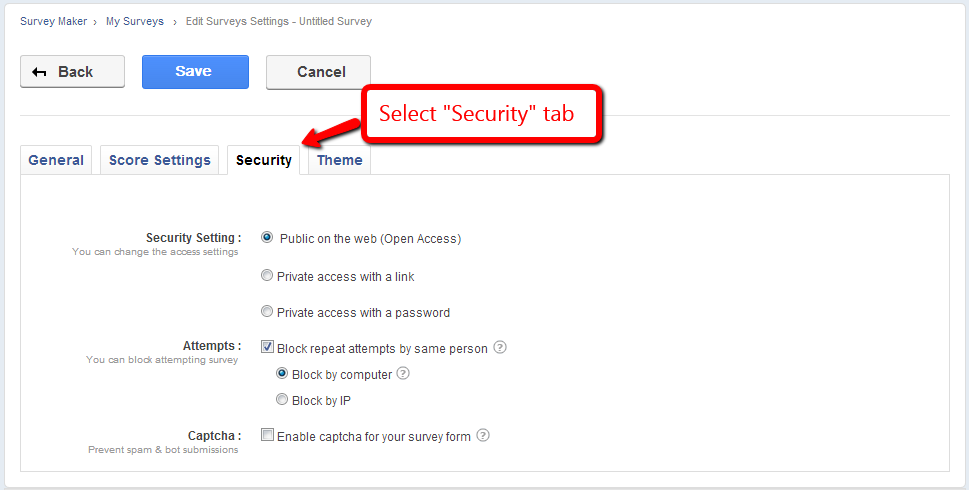This screenshot has width=969, height=490.
Task: Choose Private access with a password
Action: pos(267,312)
